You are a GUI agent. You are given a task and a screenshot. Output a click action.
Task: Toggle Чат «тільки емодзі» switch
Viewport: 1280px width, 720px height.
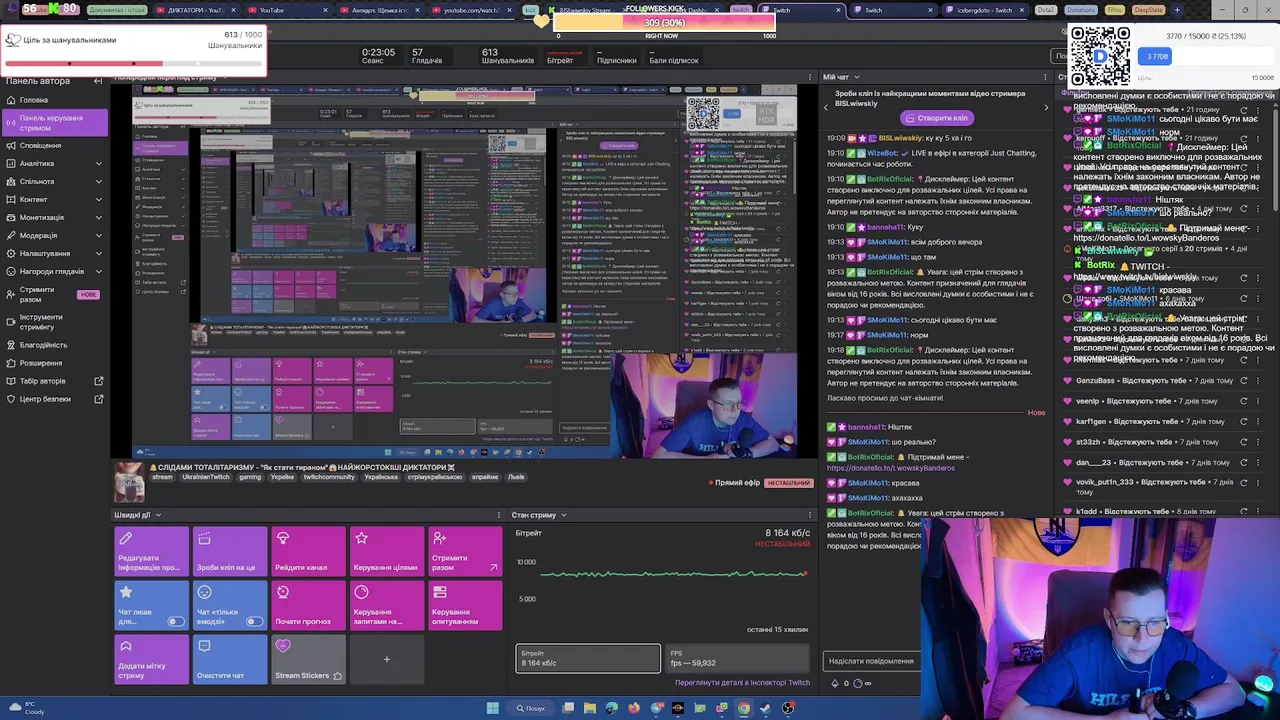coord(255,622)
